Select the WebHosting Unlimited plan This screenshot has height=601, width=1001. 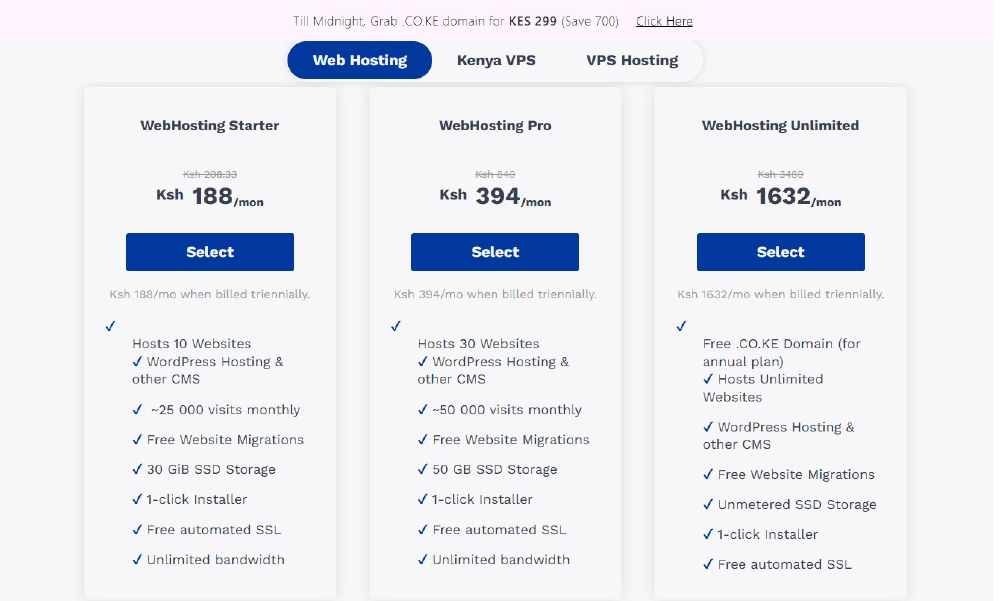[x=780, y=252]
